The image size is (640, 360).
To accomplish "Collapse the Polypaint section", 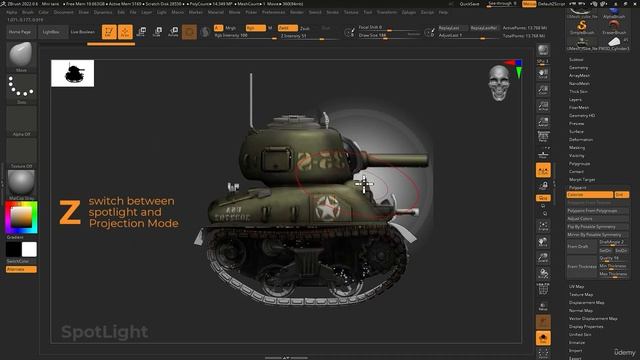I will [x=578, y=188].
